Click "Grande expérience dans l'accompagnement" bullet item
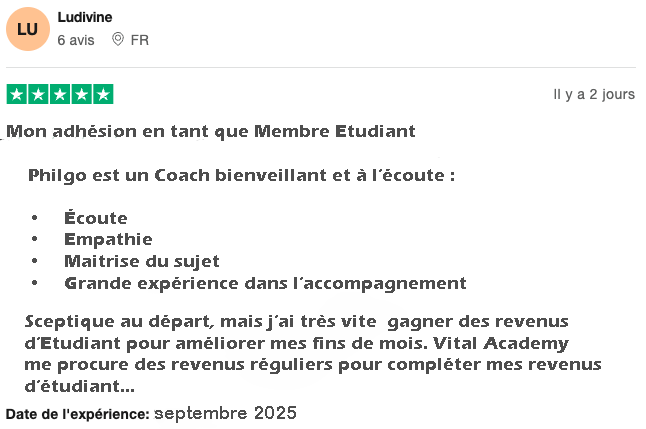646x429 pixels. (265, 283)
